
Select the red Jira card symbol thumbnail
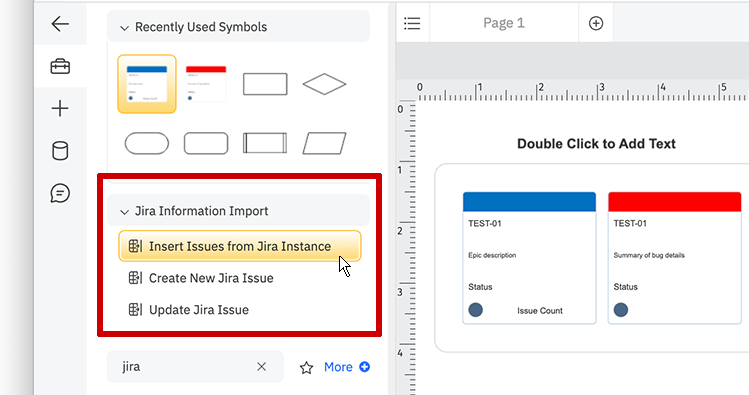(x=206, y=84)
